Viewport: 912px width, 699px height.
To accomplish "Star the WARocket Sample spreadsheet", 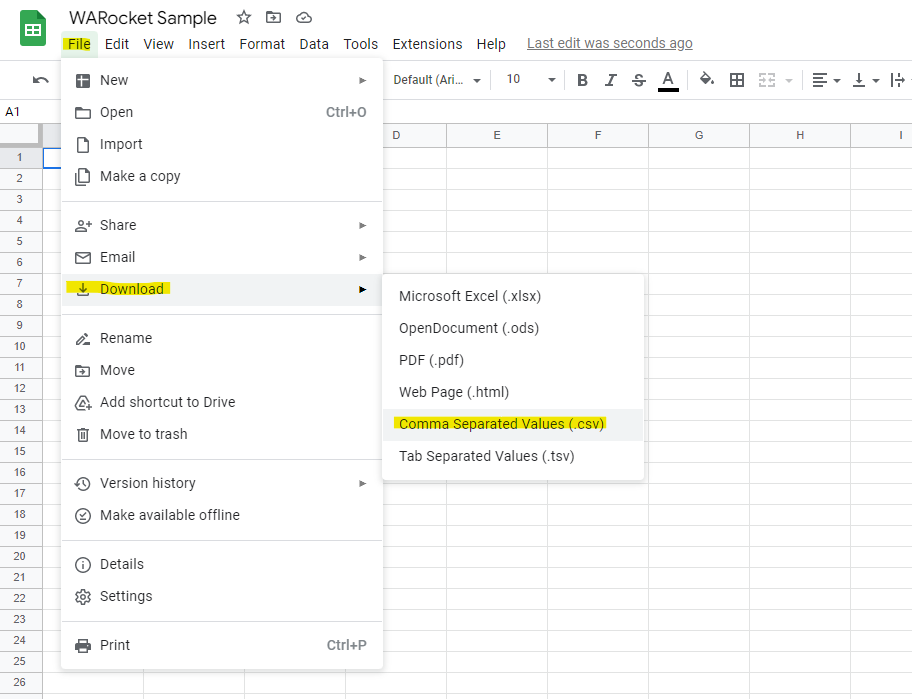I will click(243, 17).
